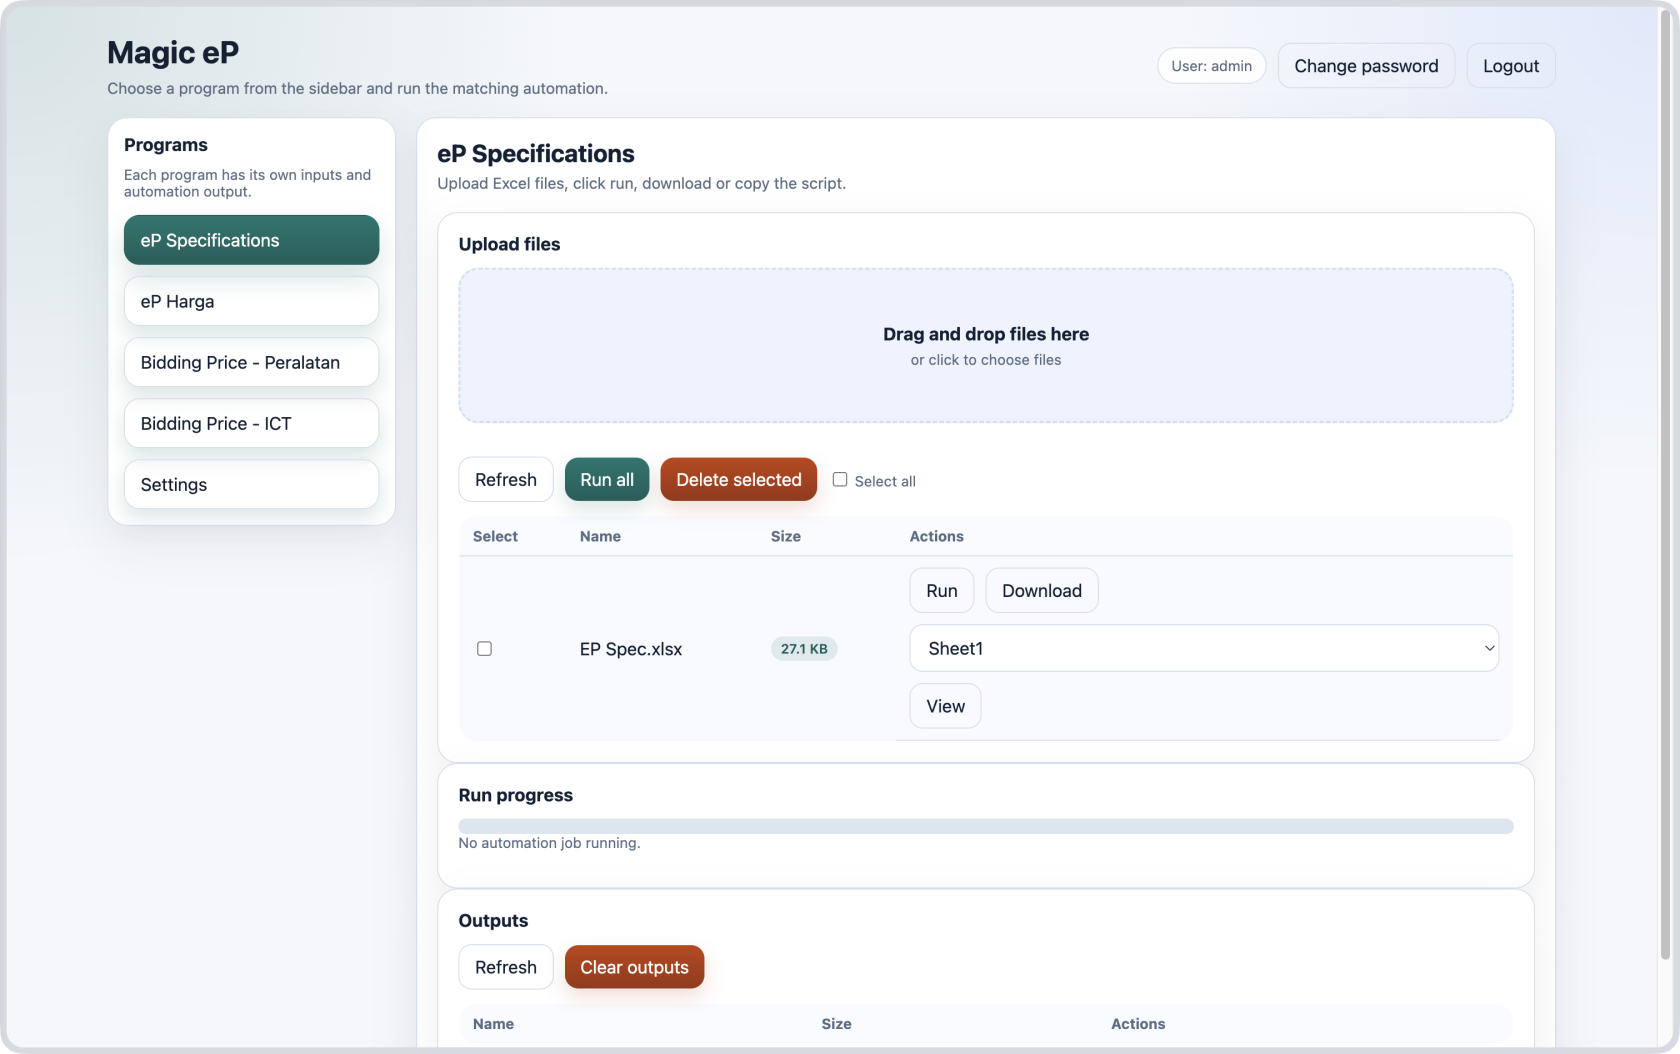
Task: Click the EP Spec.xlsx file name
Action: 631,649
